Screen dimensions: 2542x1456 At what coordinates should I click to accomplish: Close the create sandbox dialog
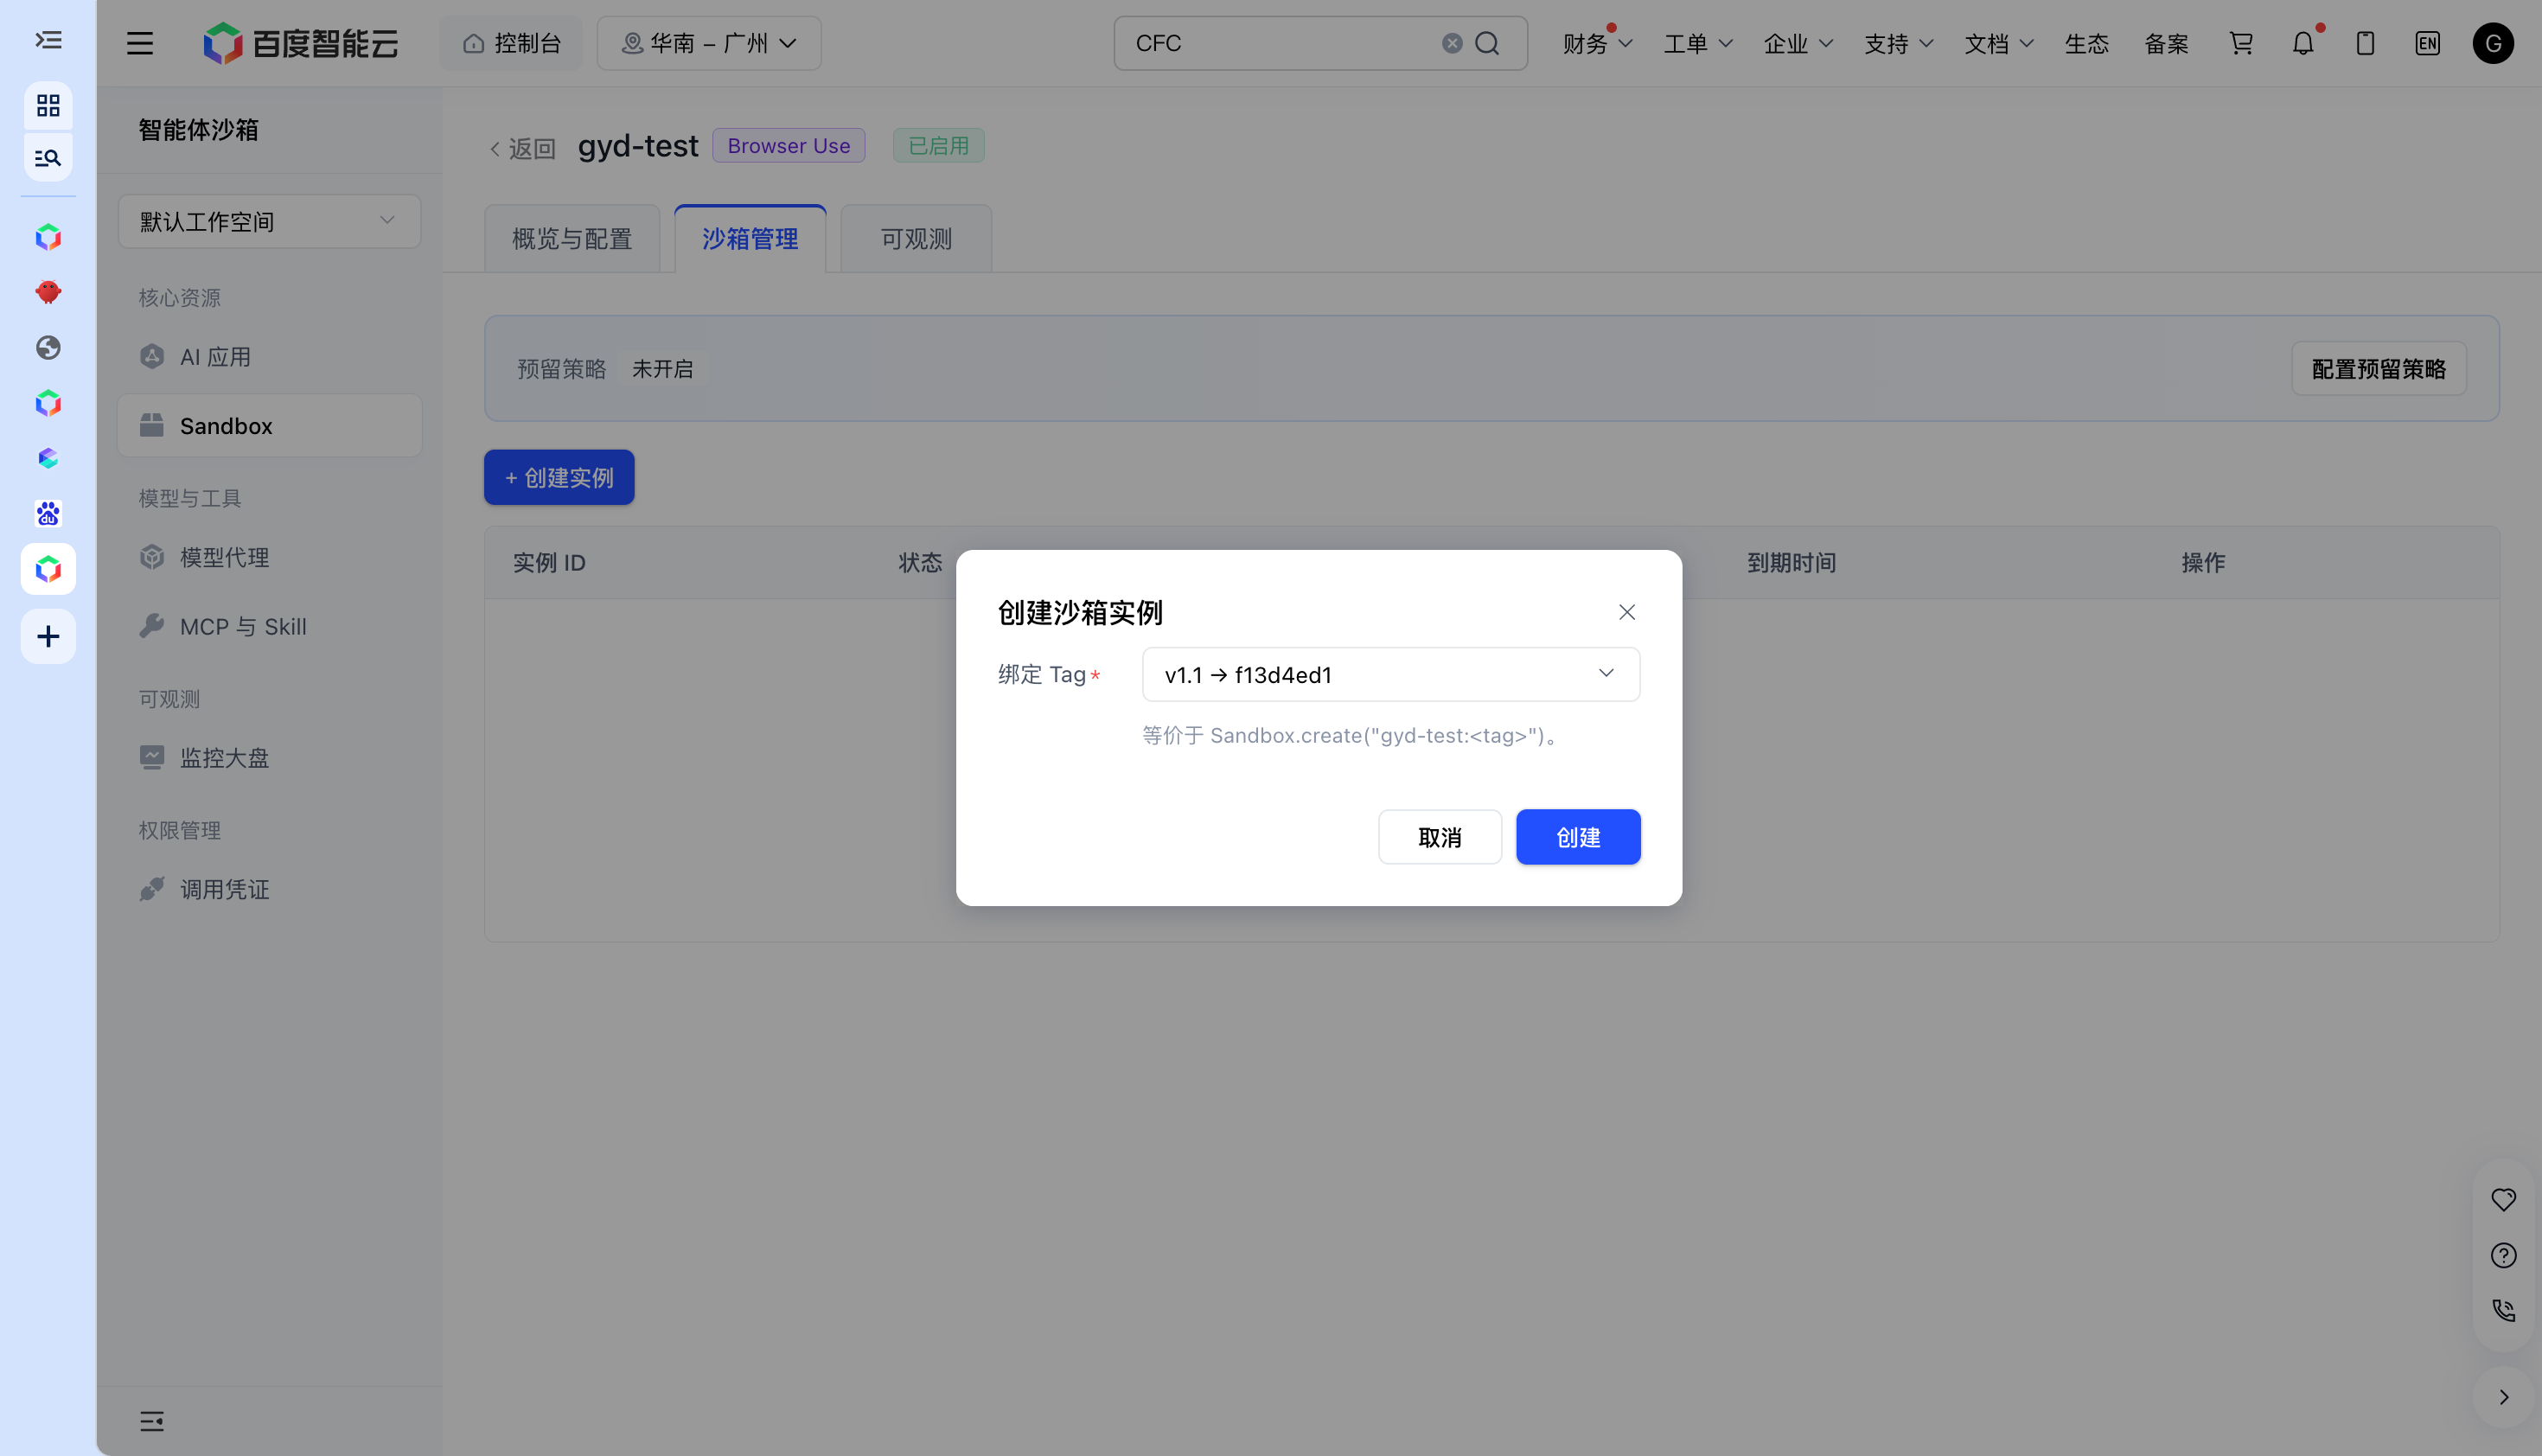(1627, 612)
